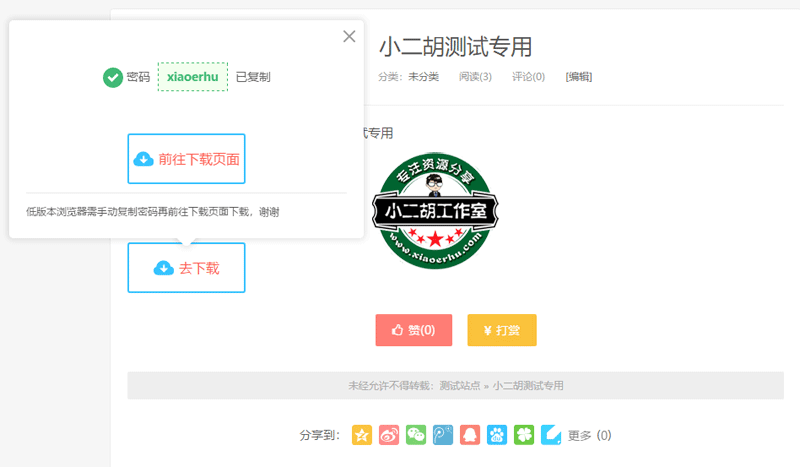This screenshot has height=467, width=800.
Task: Click the 分类 label under the title
Action: [391, 77]
